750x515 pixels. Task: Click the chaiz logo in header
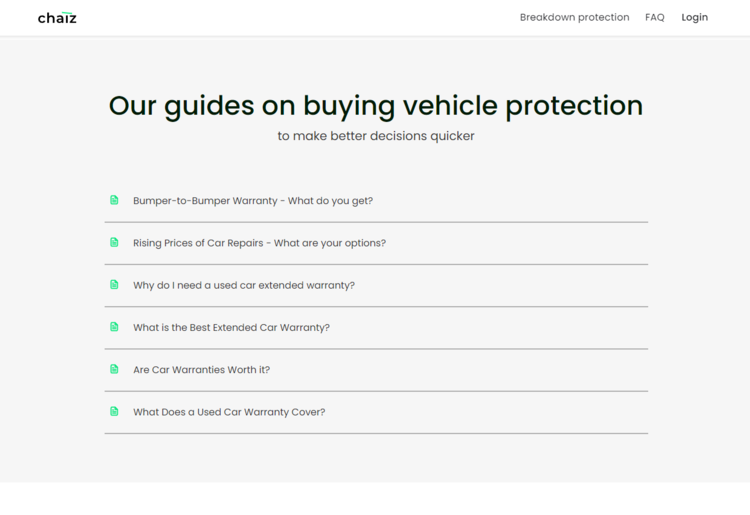[x=57, y=17]
